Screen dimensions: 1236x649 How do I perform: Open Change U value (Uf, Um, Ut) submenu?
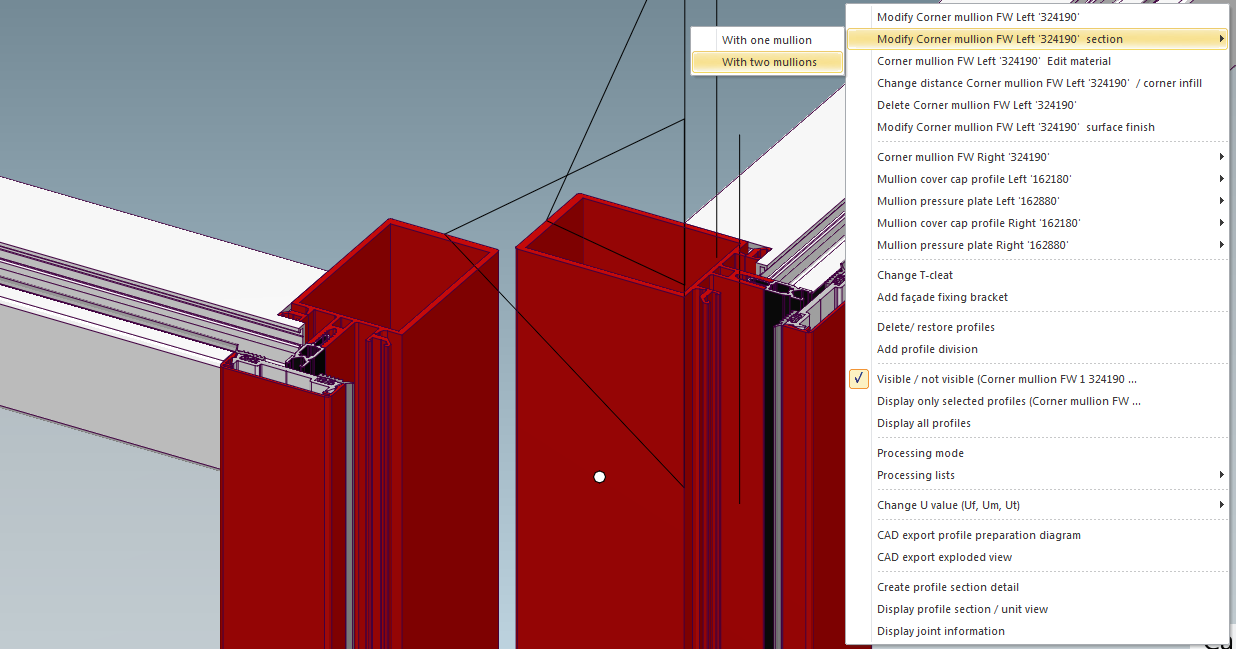click(x=948, y=505)
